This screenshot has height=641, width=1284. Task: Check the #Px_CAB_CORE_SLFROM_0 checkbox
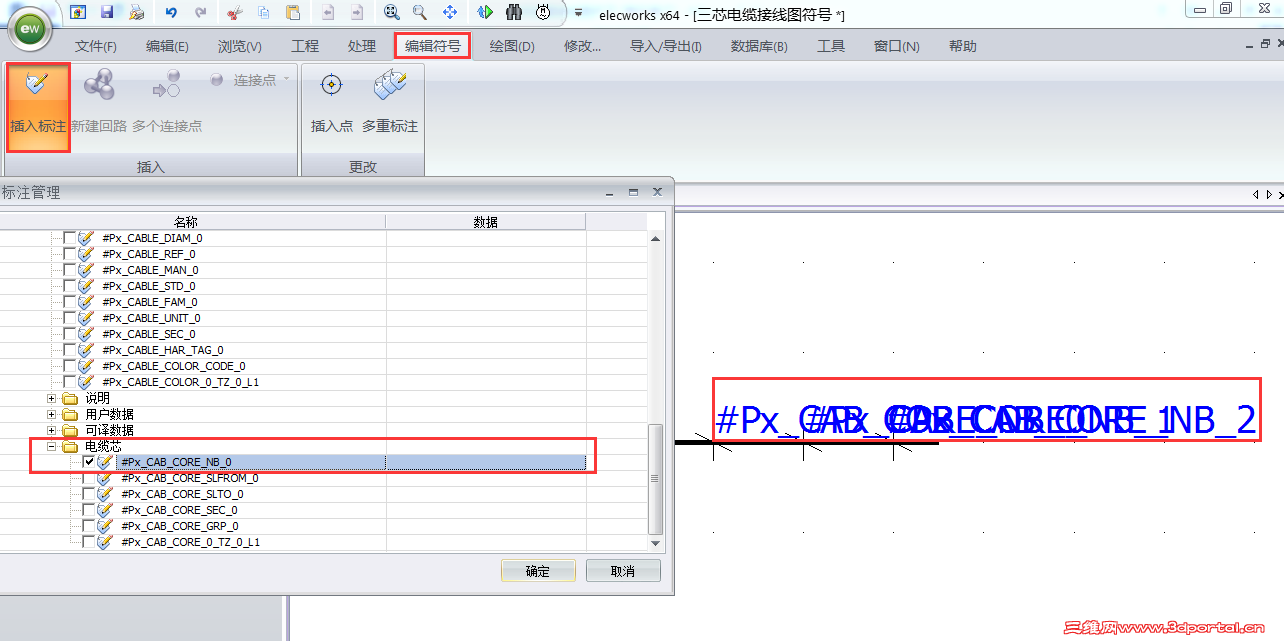[88, 478]
